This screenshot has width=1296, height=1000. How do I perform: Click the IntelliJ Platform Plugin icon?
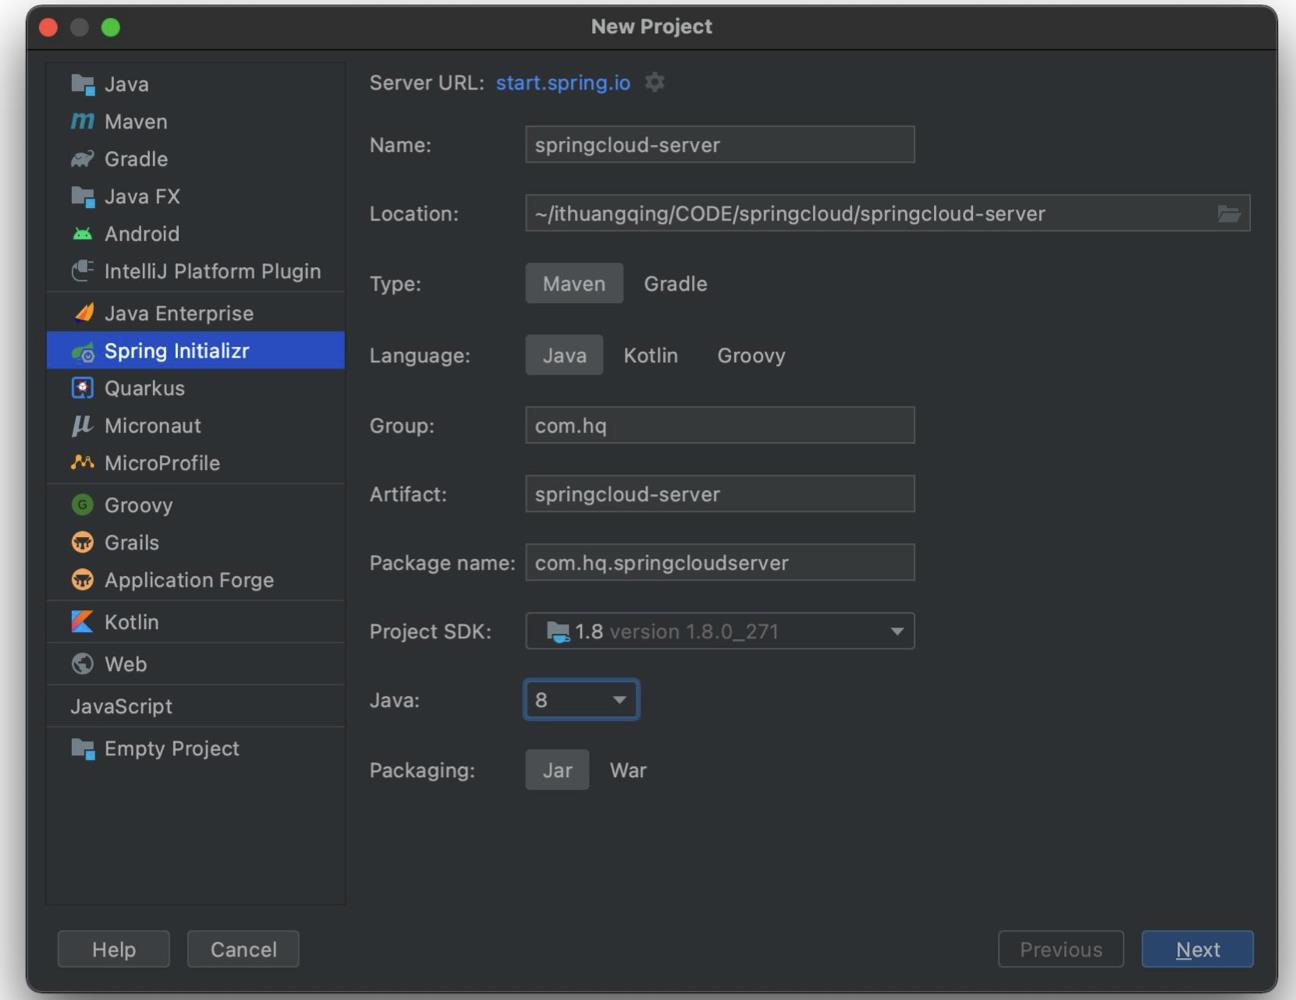[82, 271]
